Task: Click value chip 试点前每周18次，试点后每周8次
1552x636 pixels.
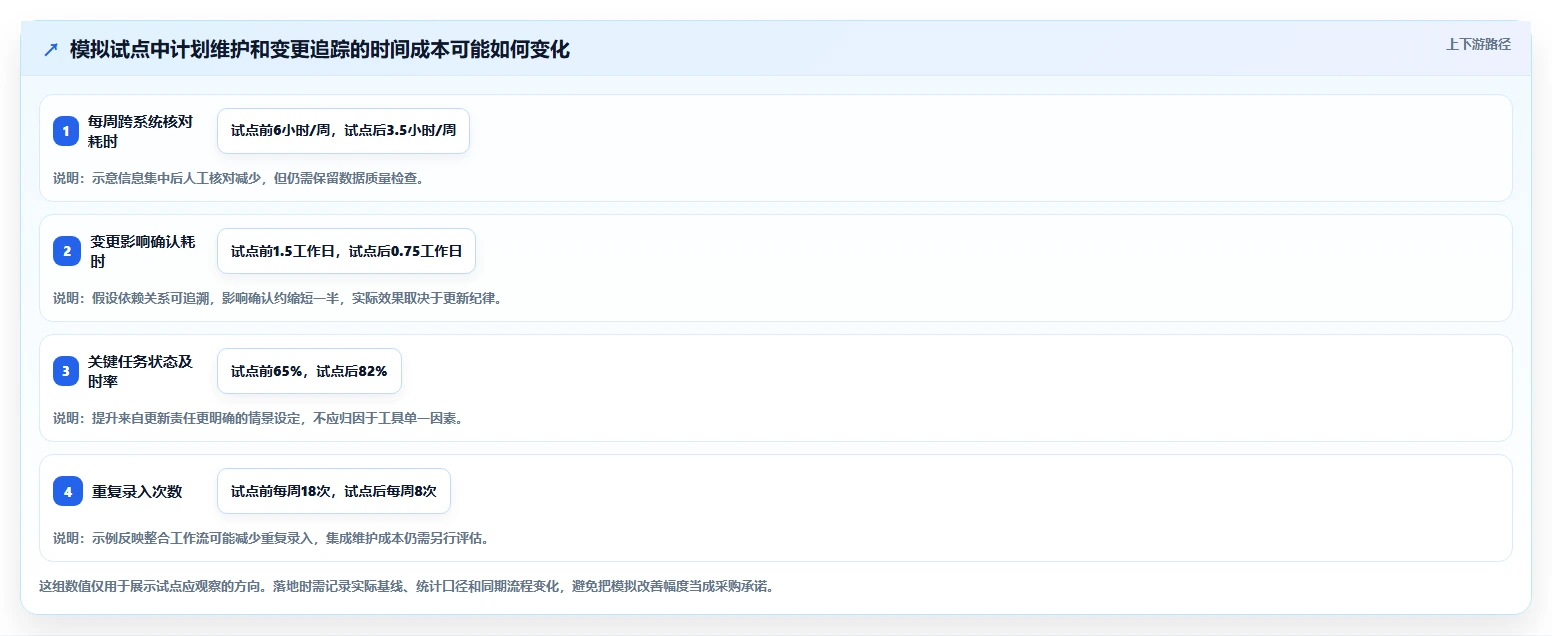Action: 334,491
